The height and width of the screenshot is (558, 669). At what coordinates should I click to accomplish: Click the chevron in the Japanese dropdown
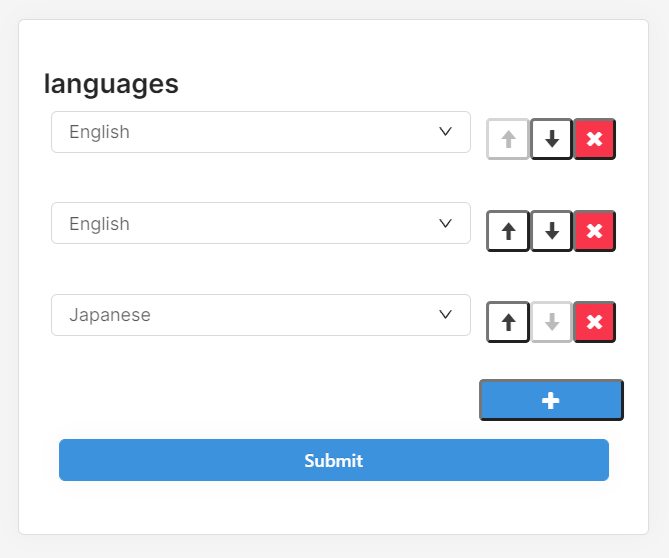coord(446,315)
